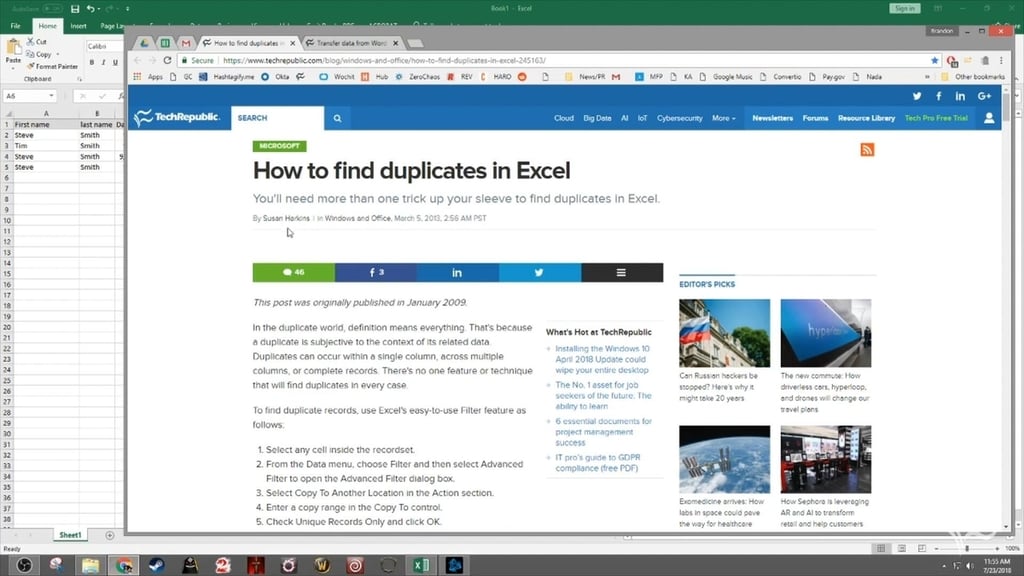The height and width of the screenshot is (576, 1024).
Task: Undo the last action in Excel
Action: click(90, 8)
